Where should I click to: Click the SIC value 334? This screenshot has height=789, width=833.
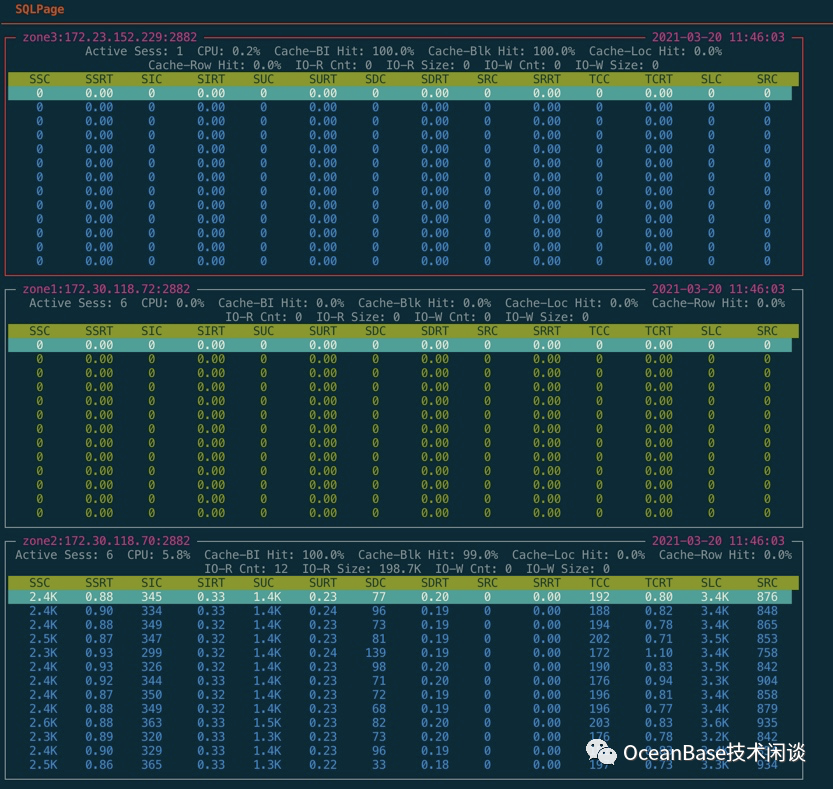pyautogui.click(x=151, y=611)
